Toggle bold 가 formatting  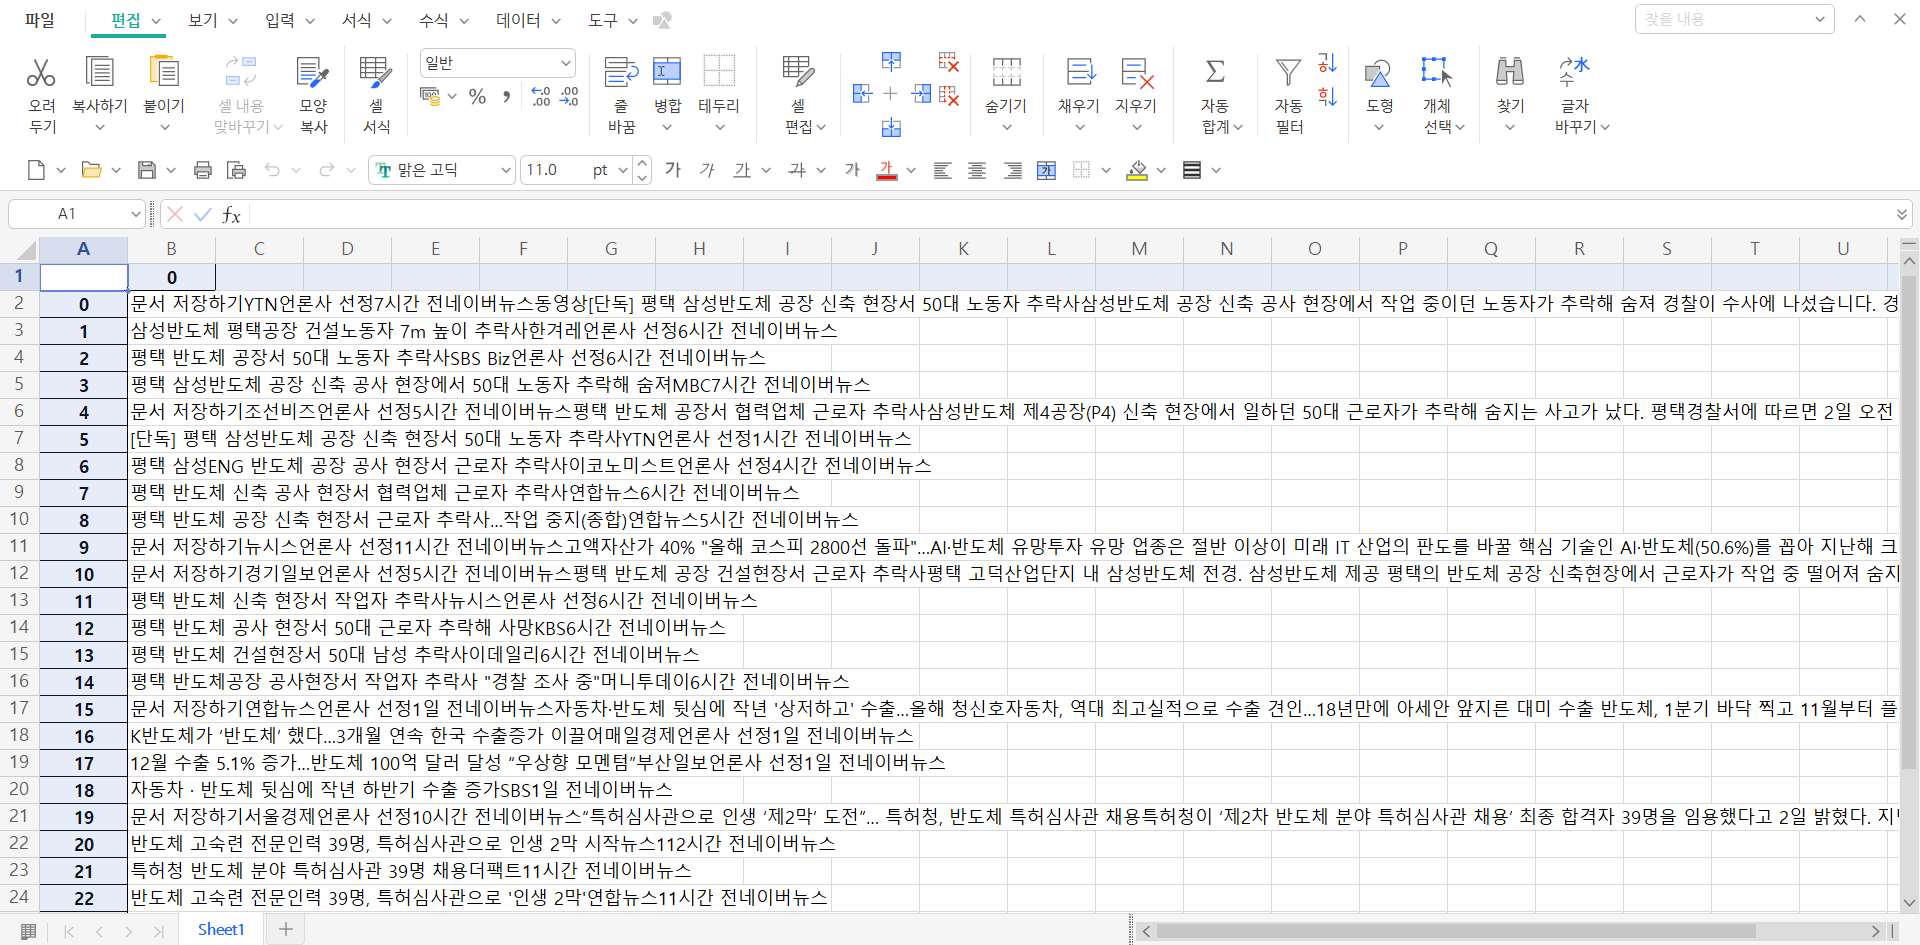point(673,170)
